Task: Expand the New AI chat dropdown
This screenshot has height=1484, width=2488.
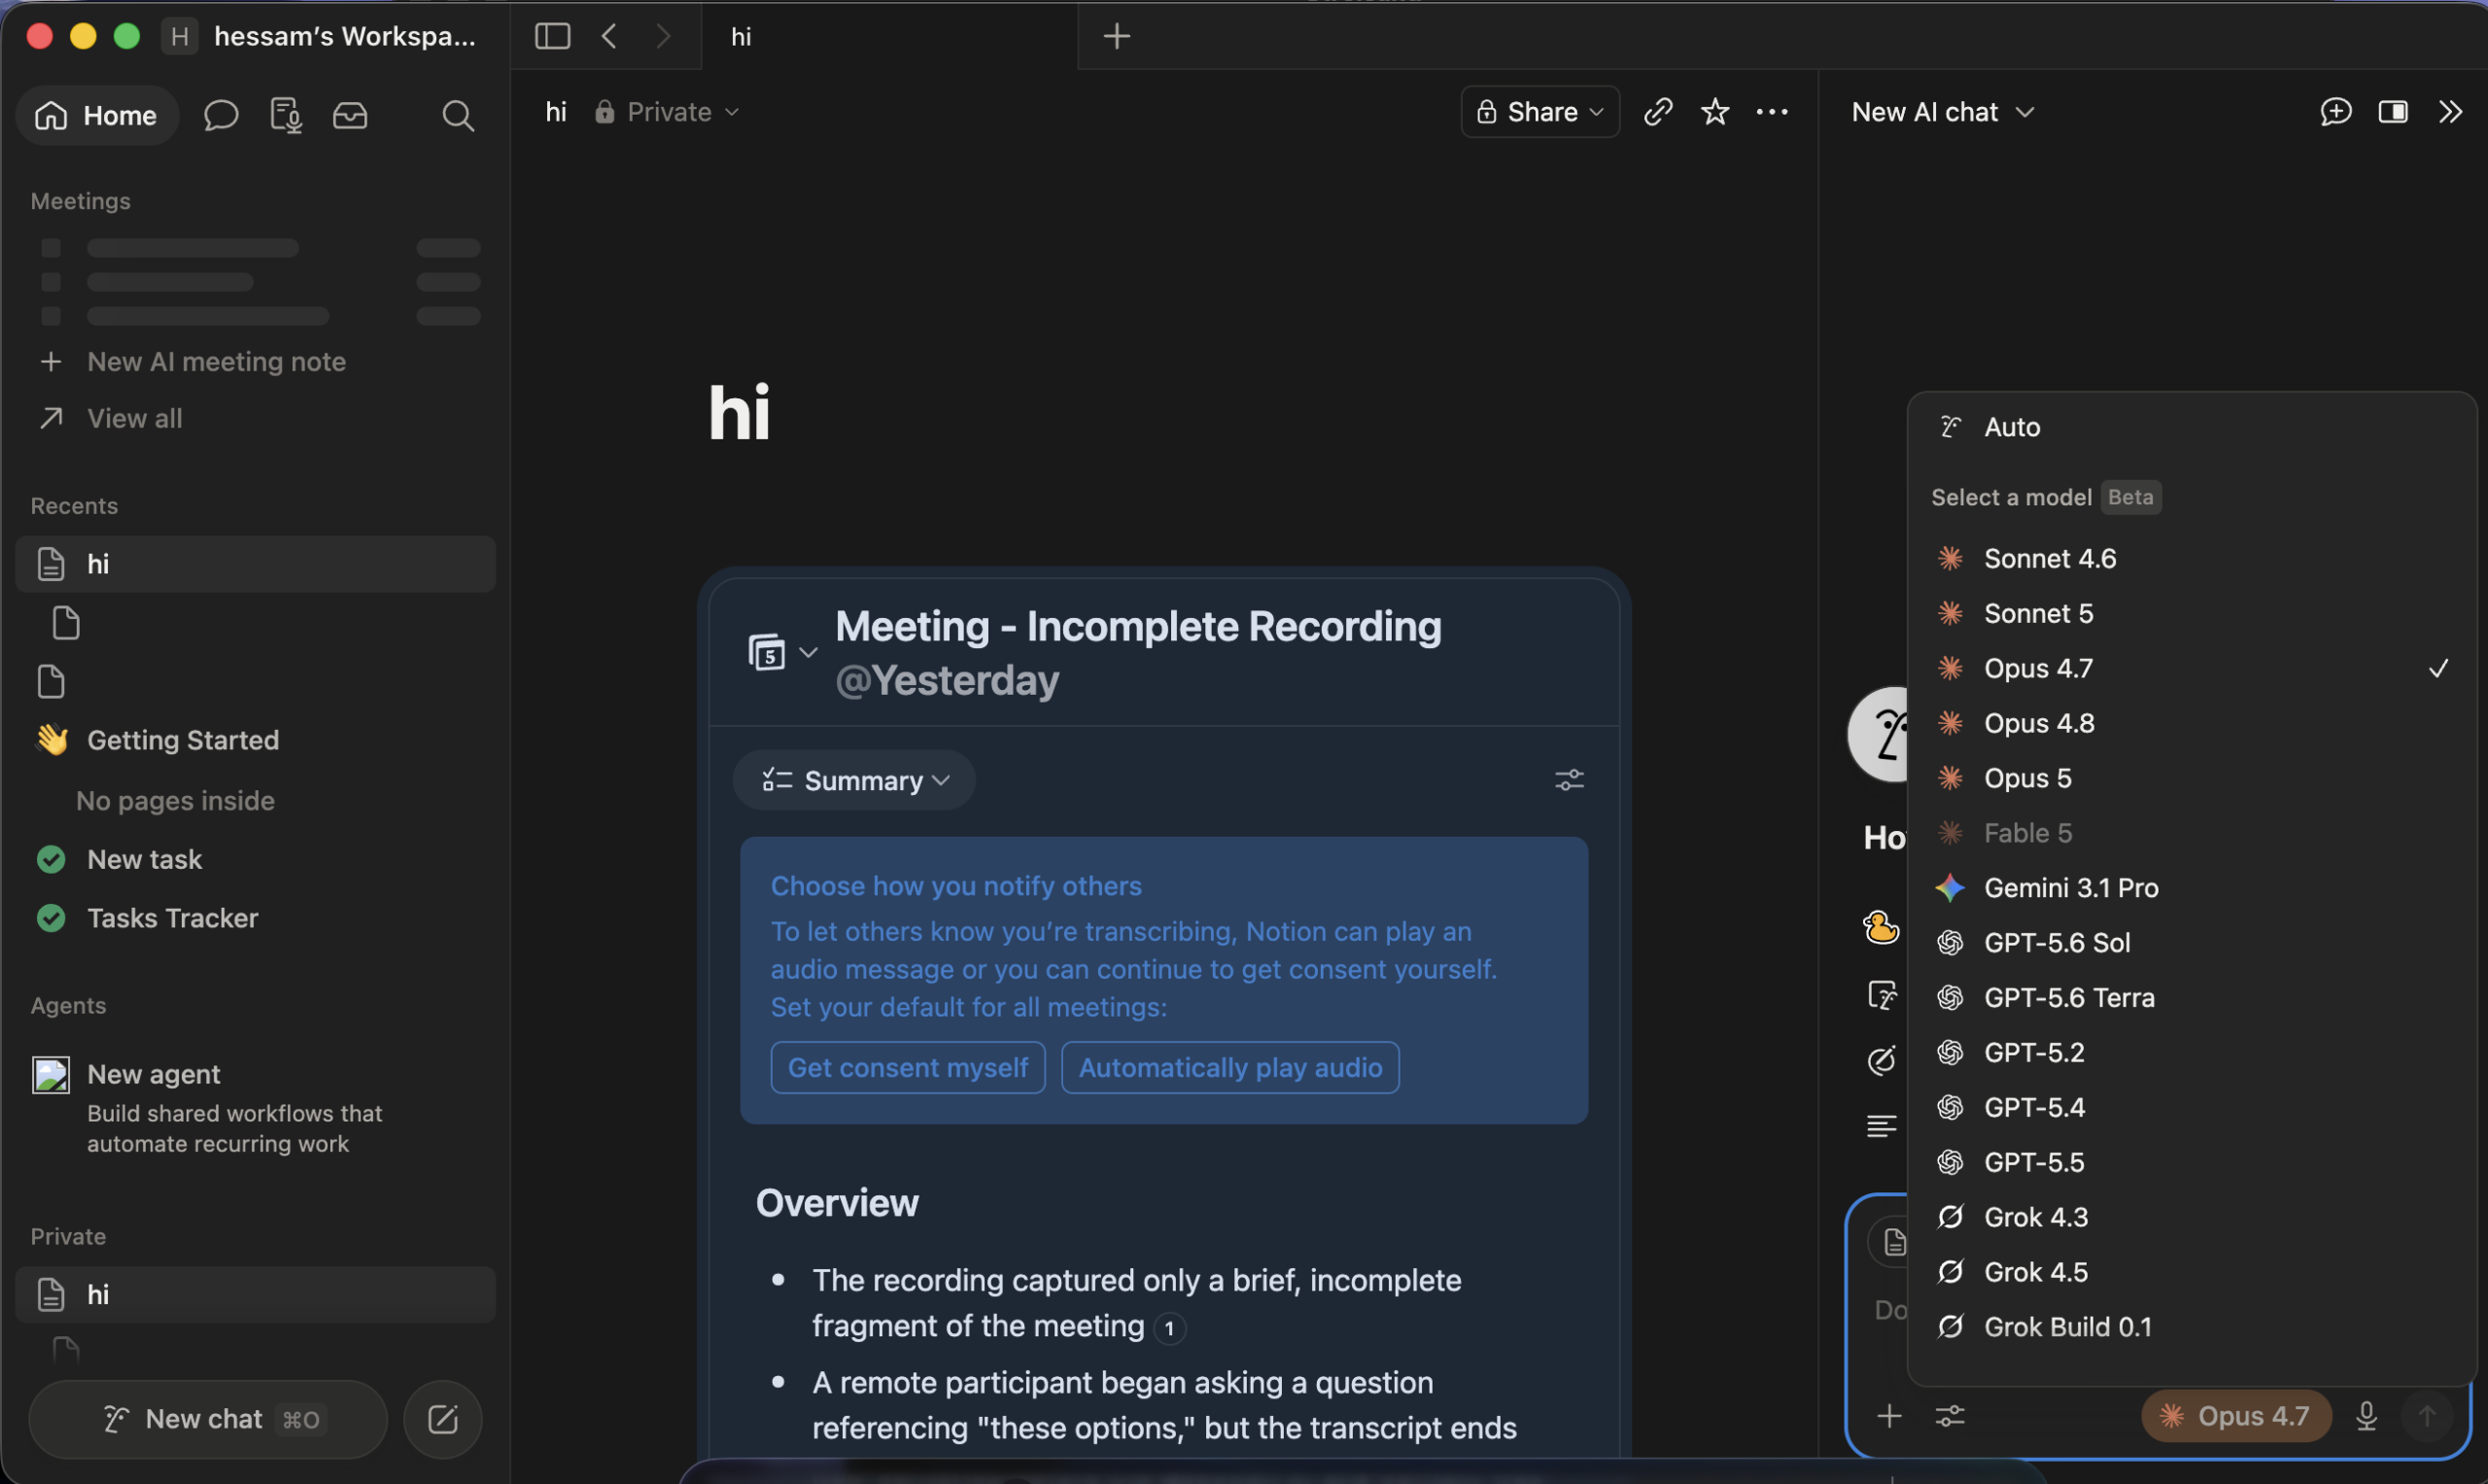Action: [x=1942, y=112]
